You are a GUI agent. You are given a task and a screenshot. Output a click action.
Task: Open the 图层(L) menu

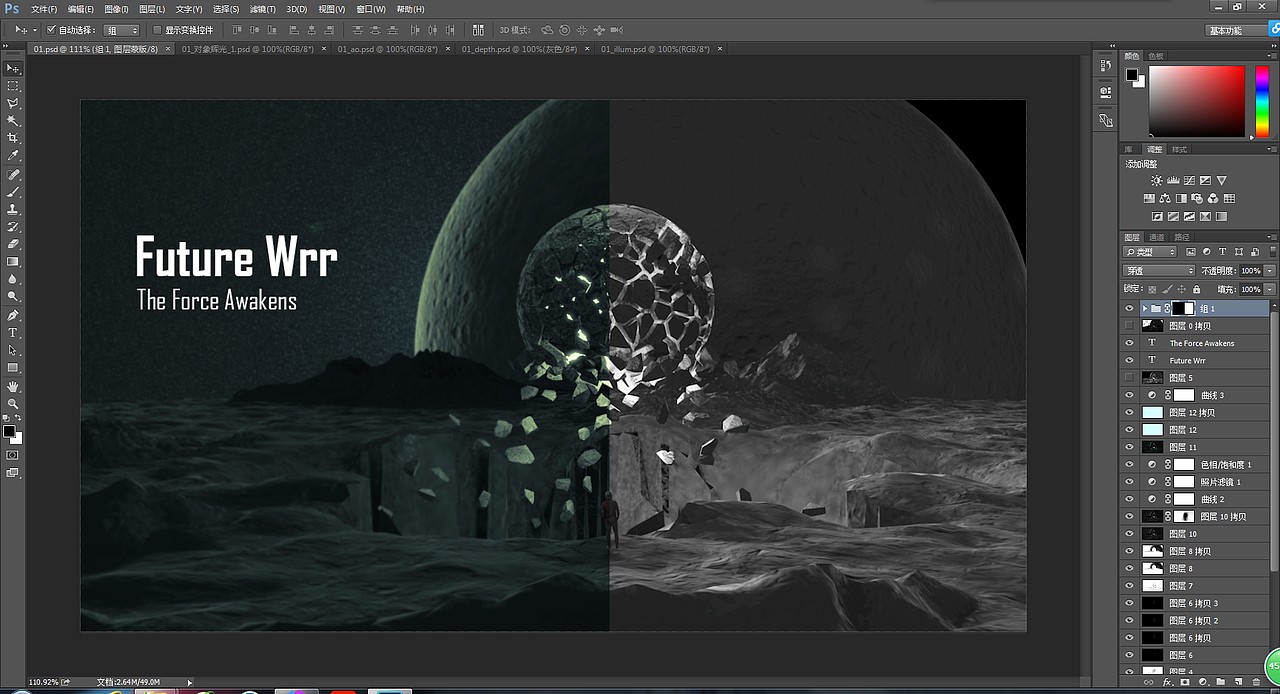point(153,9)
